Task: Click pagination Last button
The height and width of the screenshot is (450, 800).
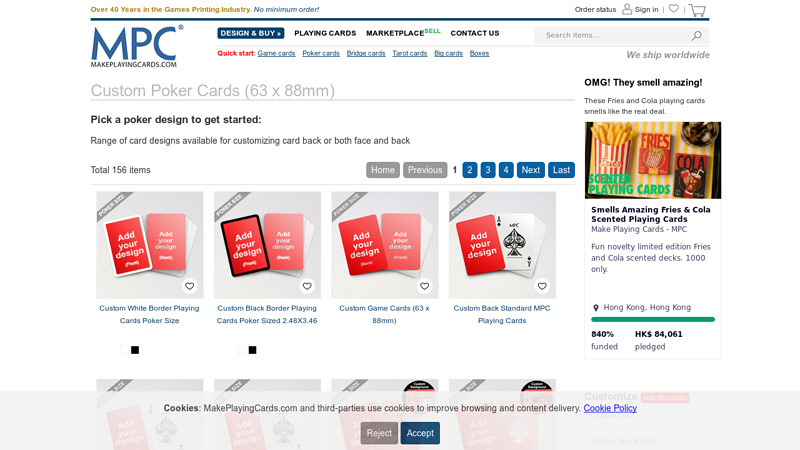Action: pyautogui.click(x=561, y=170)
